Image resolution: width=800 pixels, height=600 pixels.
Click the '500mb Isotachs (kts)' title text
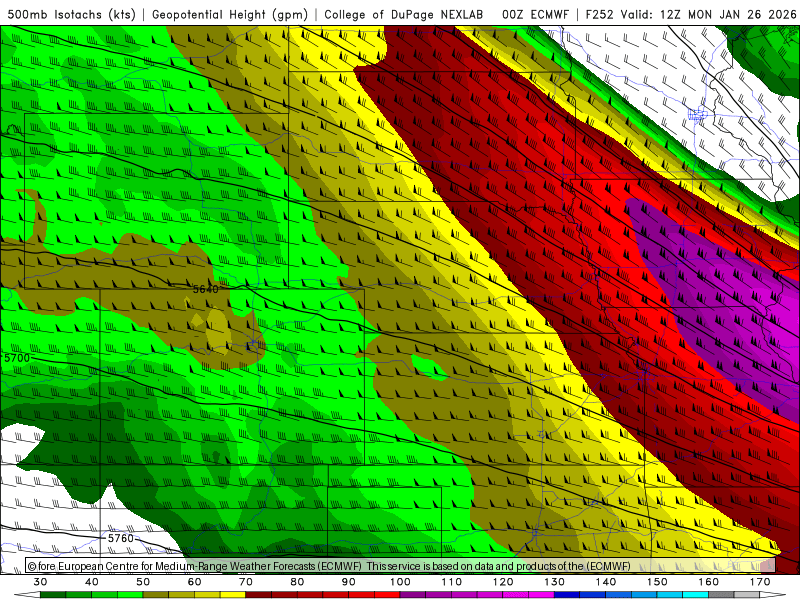pos(71,15)
